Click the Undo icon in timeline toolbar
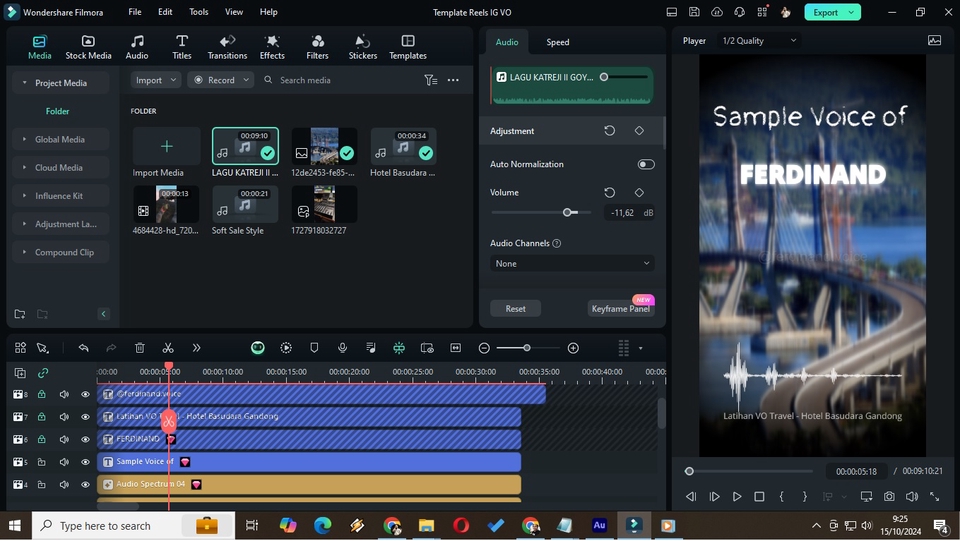Image resolution: width=960 pixels, height=541 pixels. (83, 348)
